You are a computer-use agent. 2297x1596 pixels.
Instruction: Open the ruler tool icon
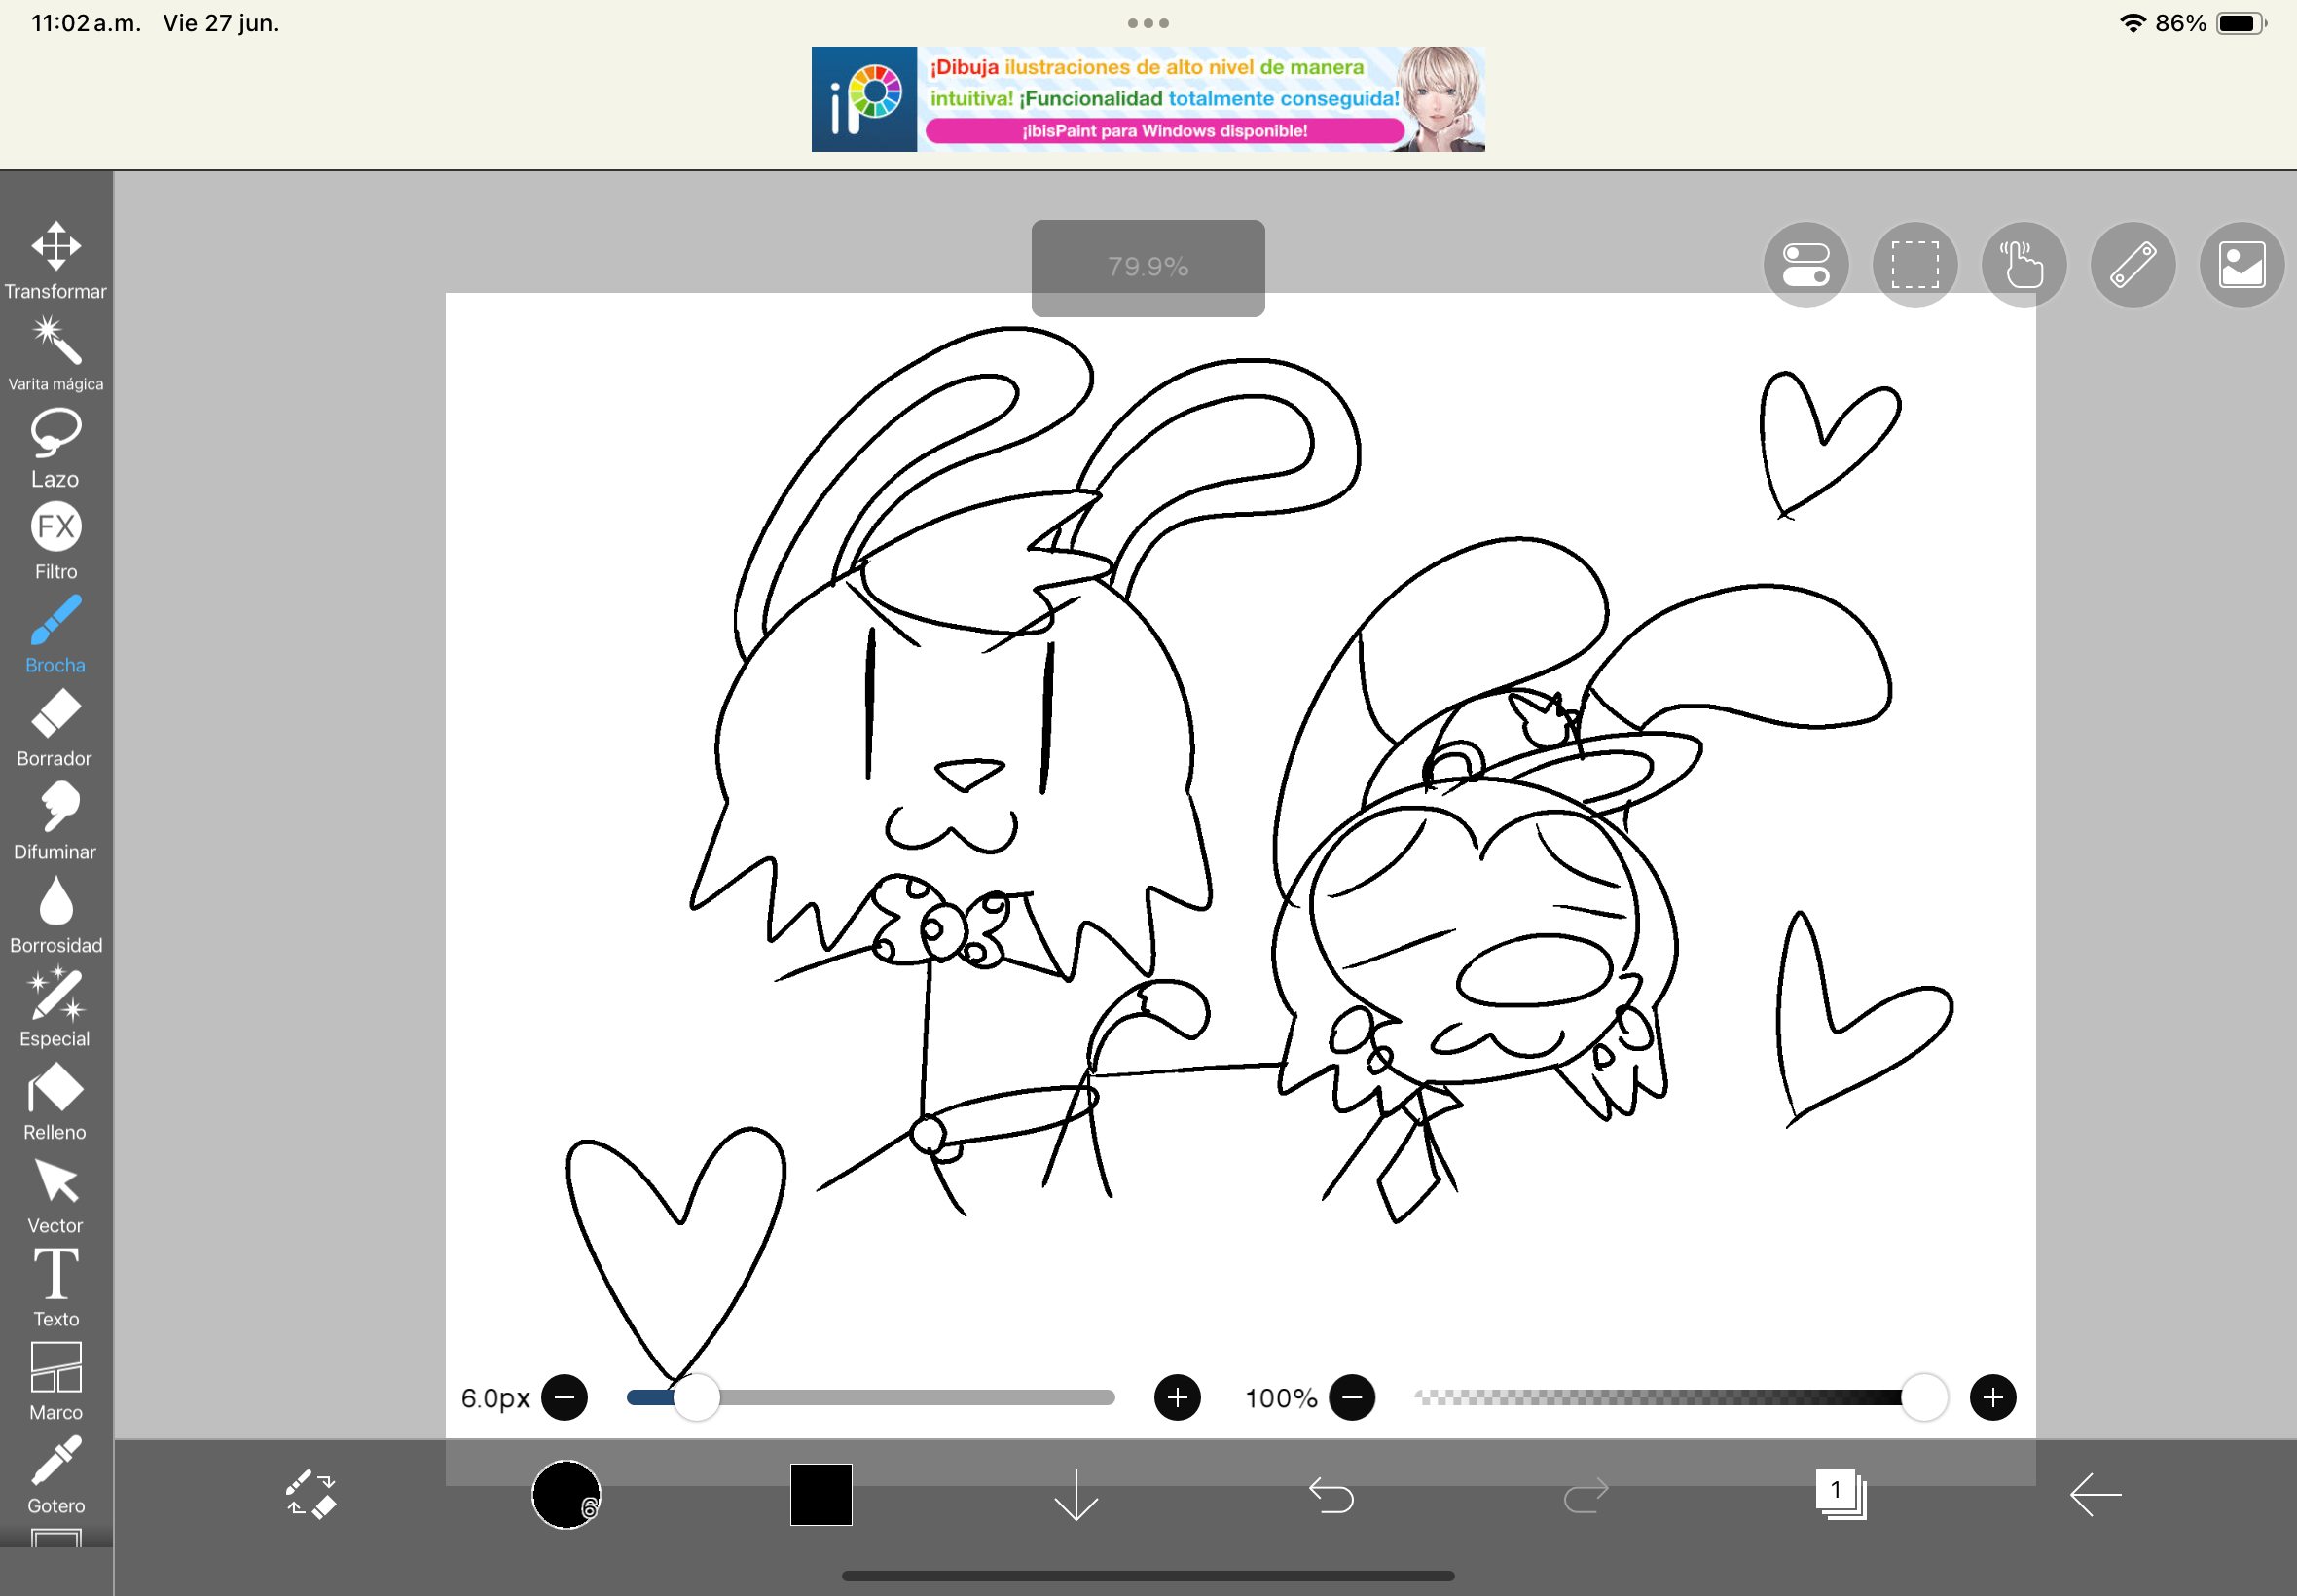click(2133, 265)
